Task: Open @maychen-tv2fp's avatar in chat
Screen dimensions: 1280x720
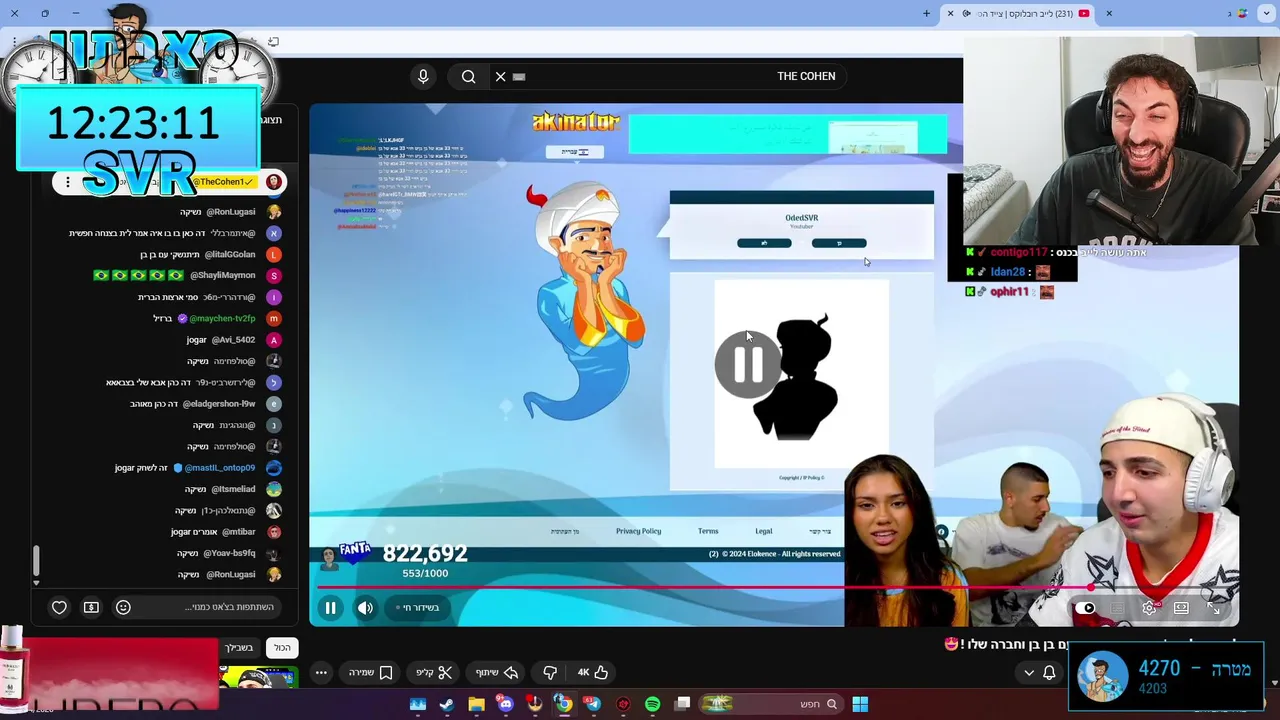Action: pos(274,318)
